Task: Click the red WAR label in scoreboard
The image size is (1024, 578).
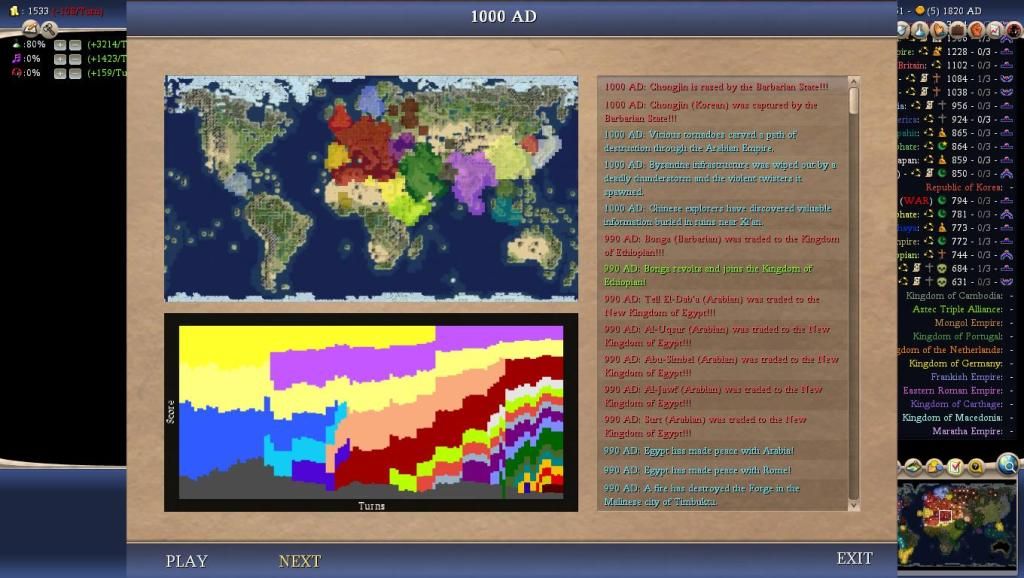Action: click(x=916, y=201)
